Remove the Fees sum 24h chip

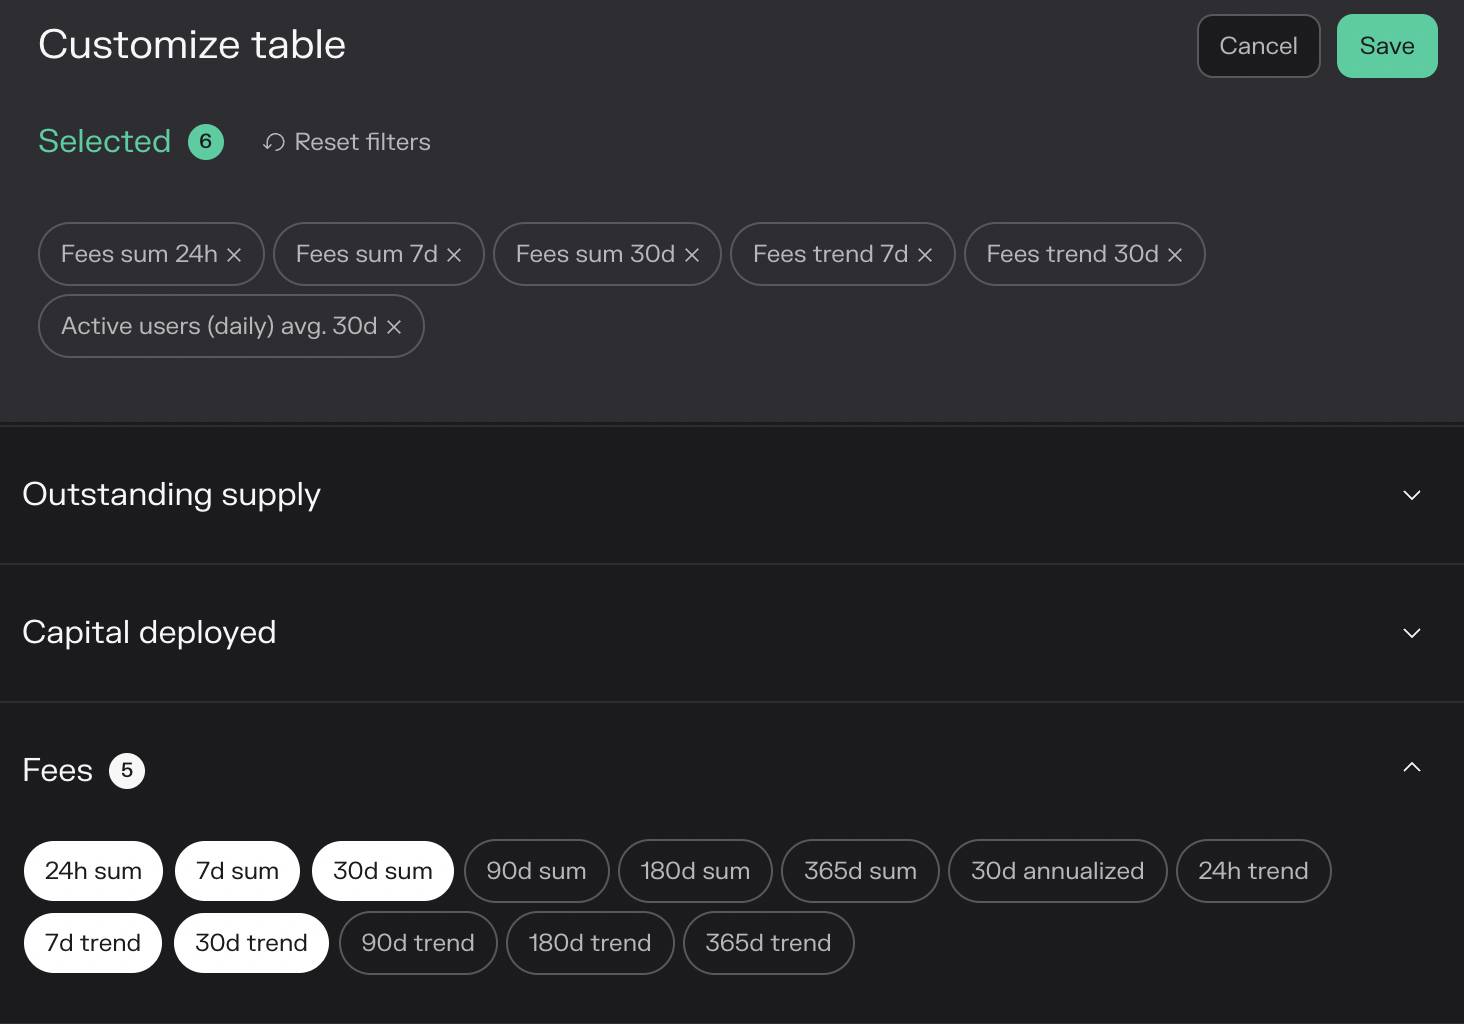(234, 255)
